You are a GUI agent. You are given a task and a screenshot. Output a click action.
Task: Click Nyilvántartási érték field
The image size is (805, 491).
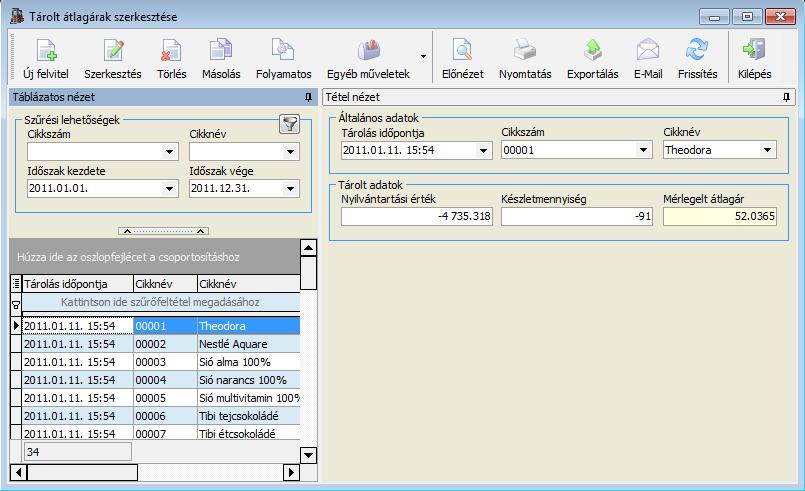tap(417, 216)
